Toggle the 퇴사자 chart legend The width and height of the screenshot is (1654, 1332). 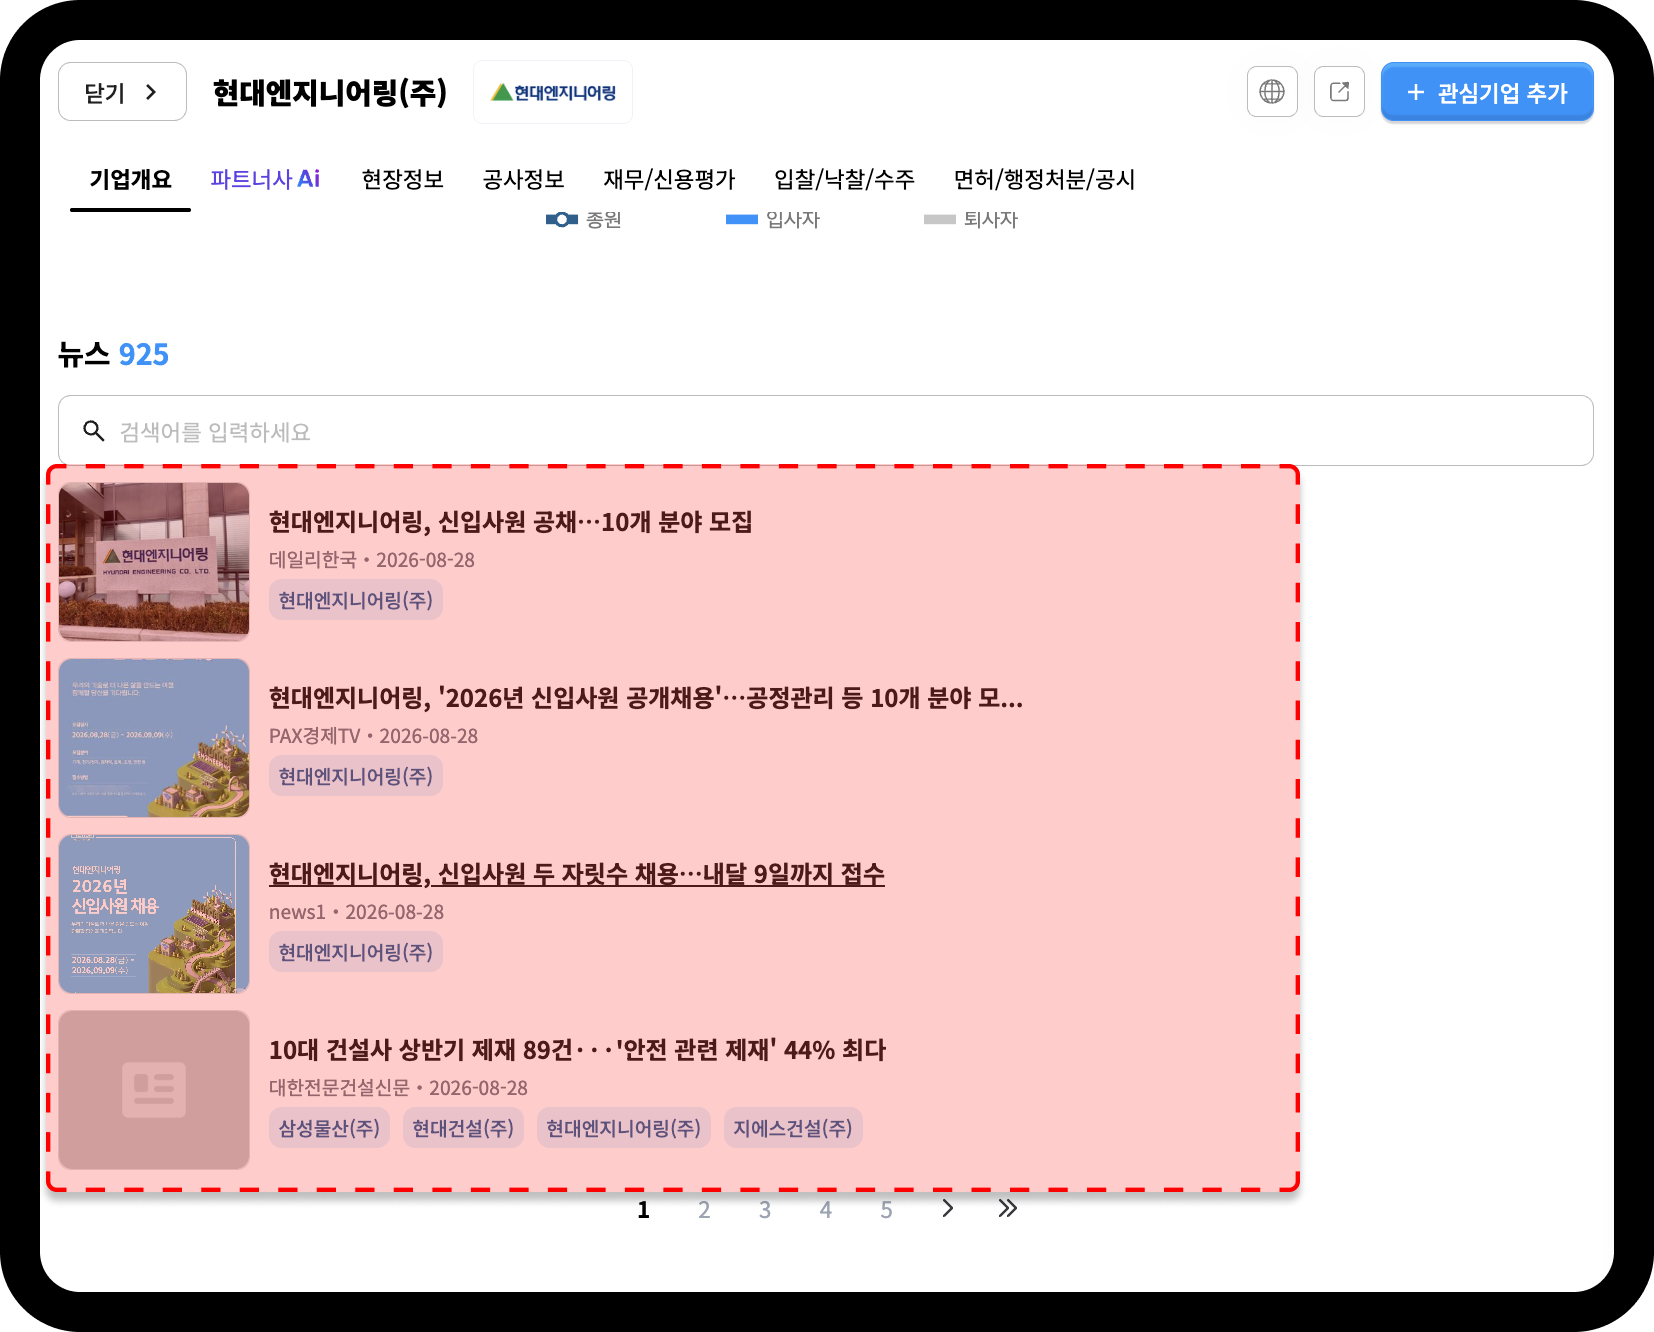(x=971, y=219)
